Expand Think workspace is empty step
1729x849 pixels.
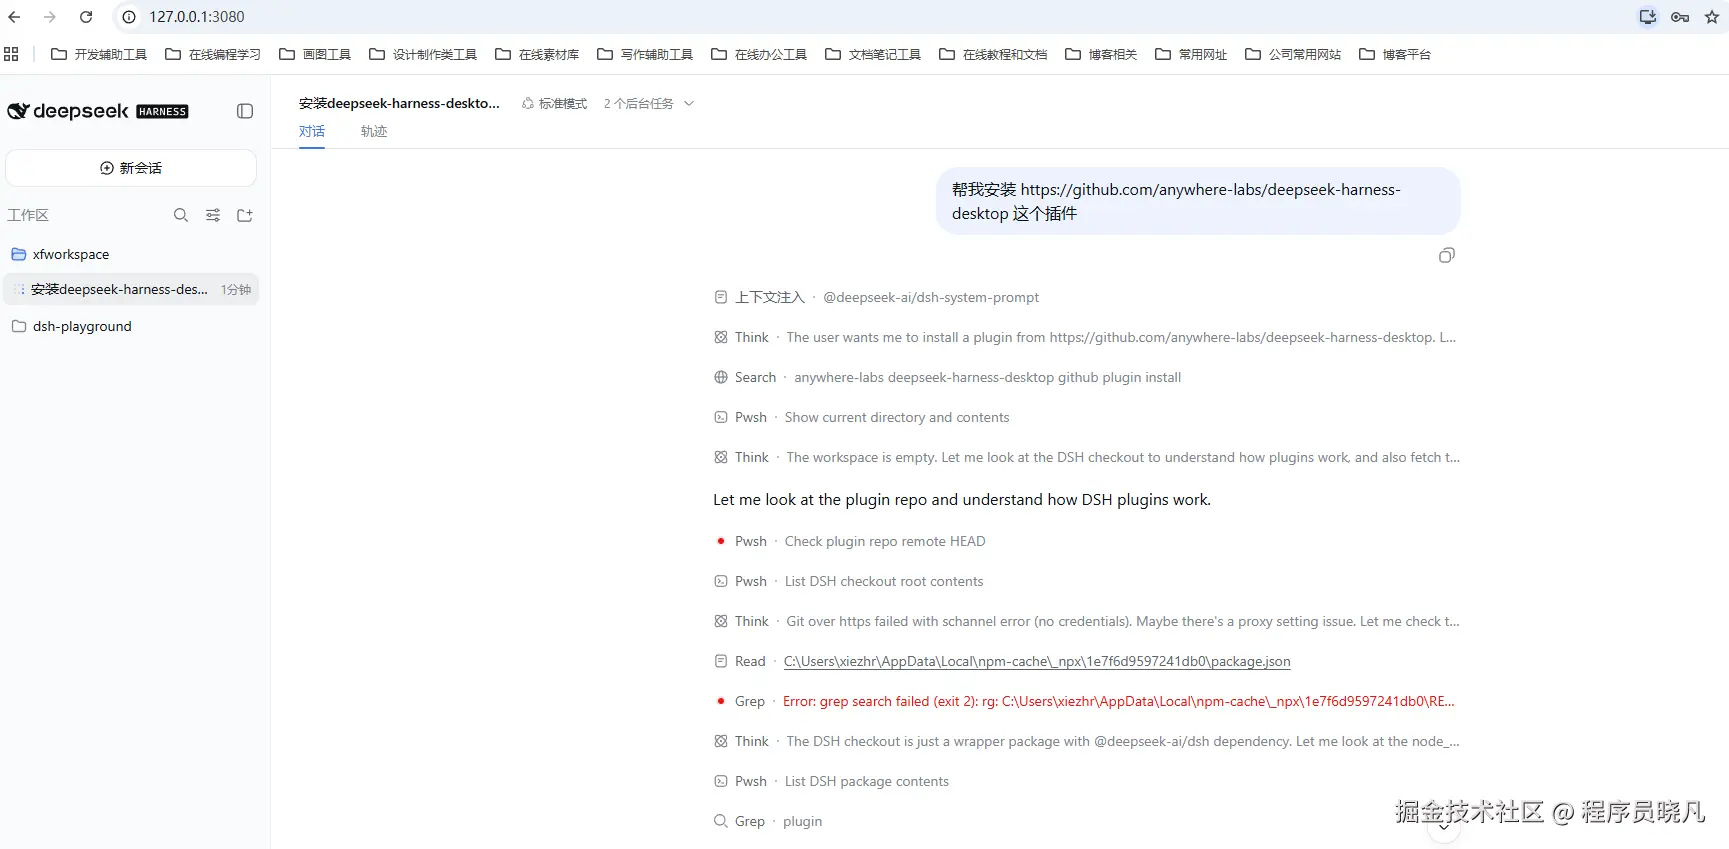(1086, 457)
